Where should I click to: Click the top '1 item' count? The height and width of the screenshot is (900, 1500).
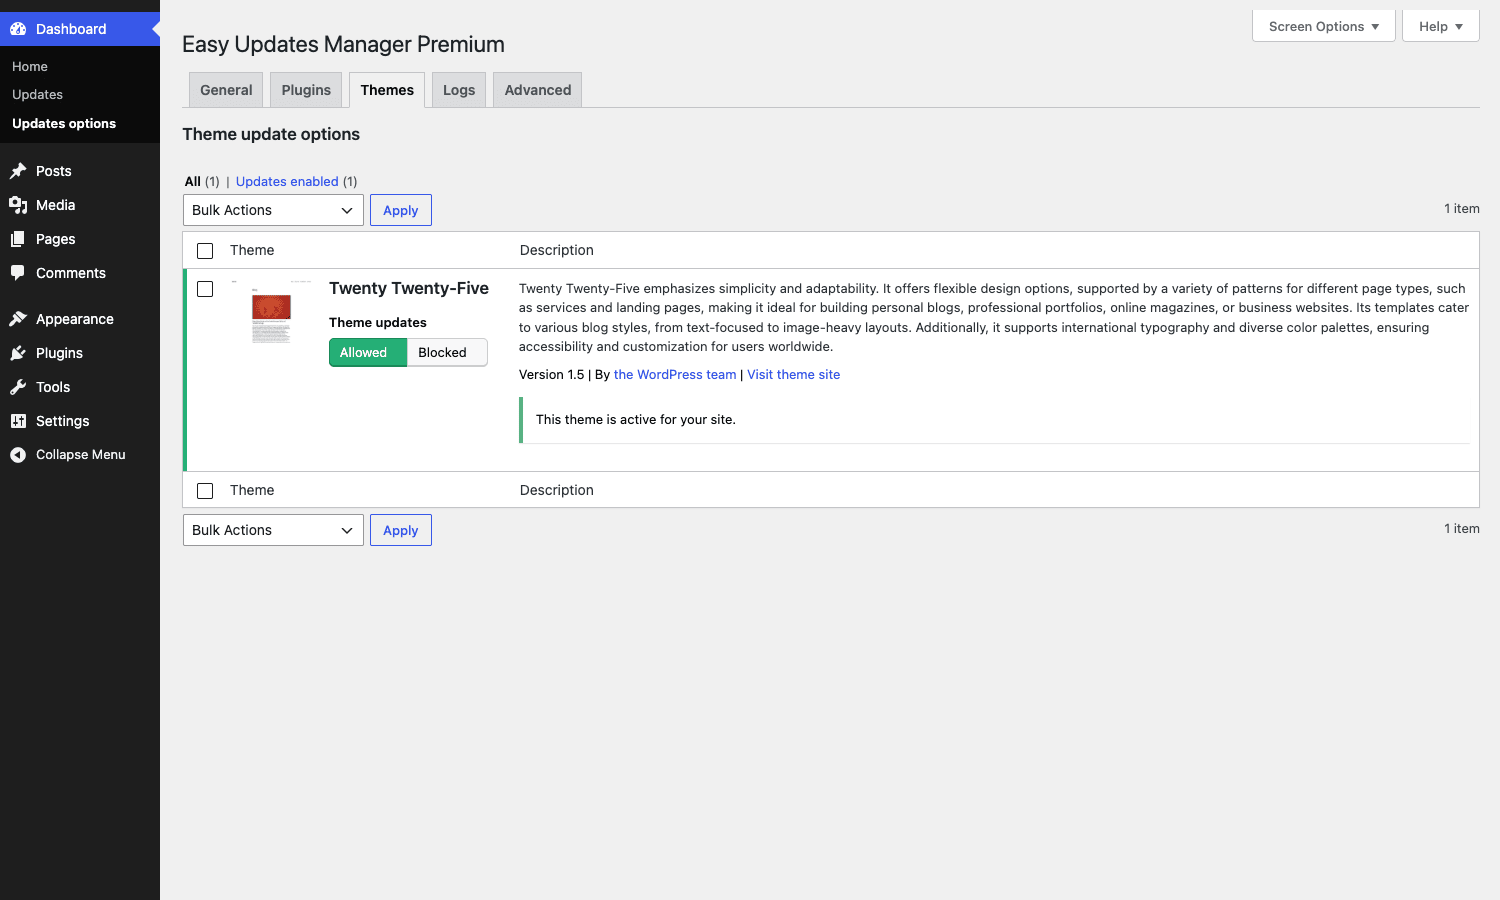(1462, 209)
